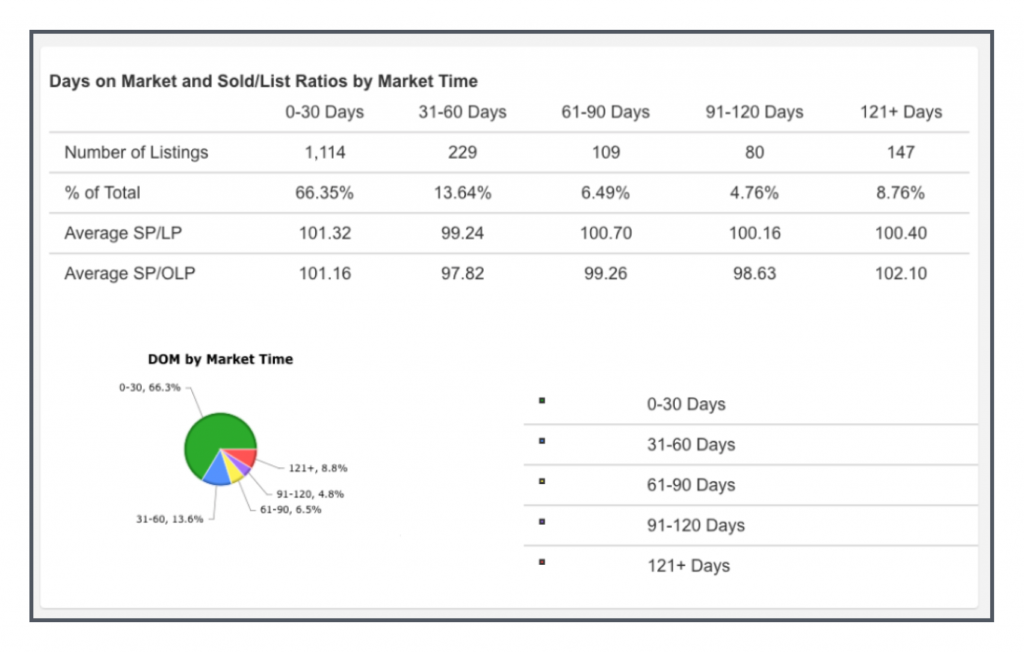Click the 66.35% of total cell
Viewport: 1024px width, 652px height.
point(324,193)
